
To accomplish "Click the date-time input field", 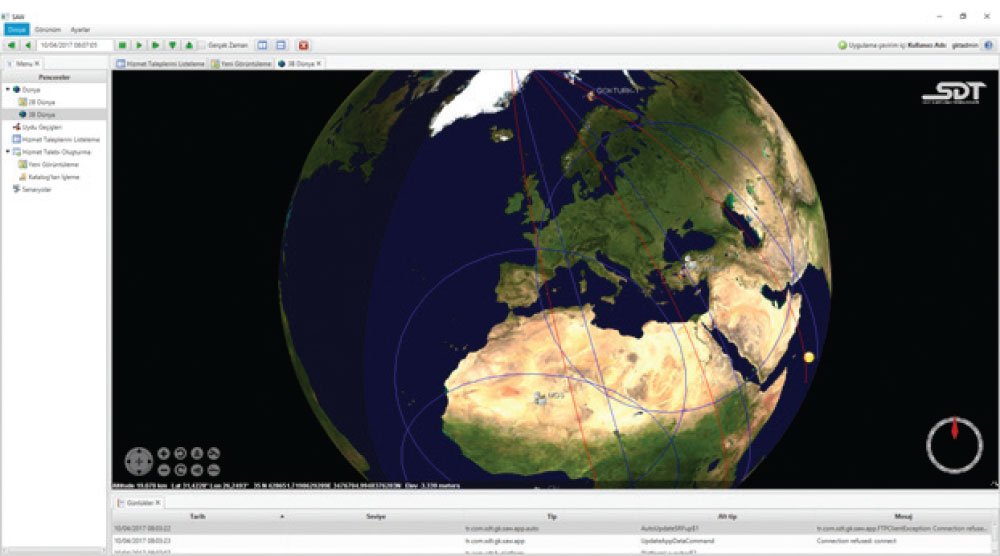I will [x=75, y=45].
